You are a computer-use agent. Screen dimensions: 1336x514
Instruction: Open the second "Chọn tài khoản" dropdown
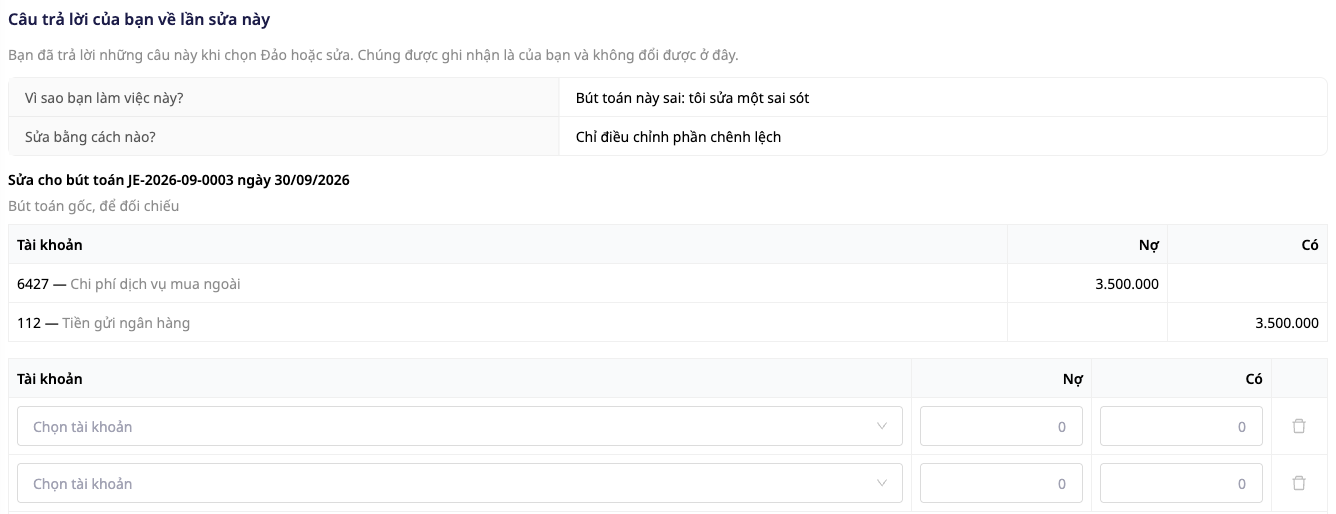point(460,483)
